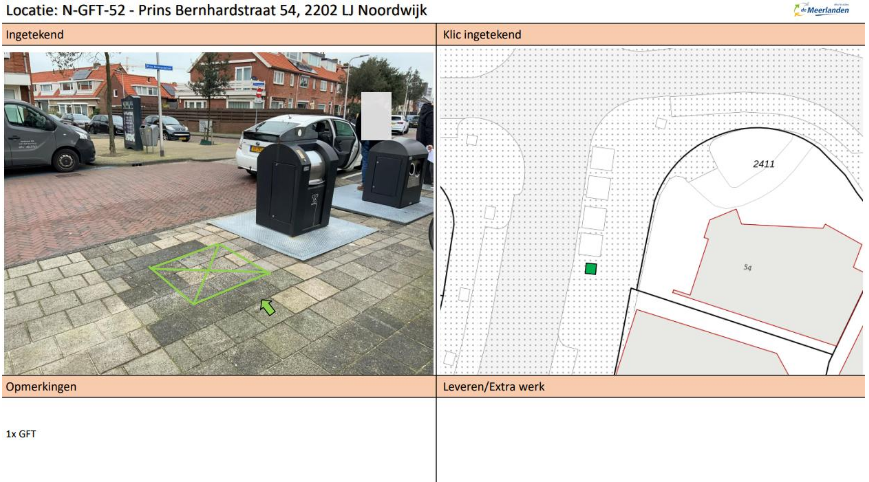Click the house number '54' on map
Screen dimensions: 869x482
coord(747,268)
